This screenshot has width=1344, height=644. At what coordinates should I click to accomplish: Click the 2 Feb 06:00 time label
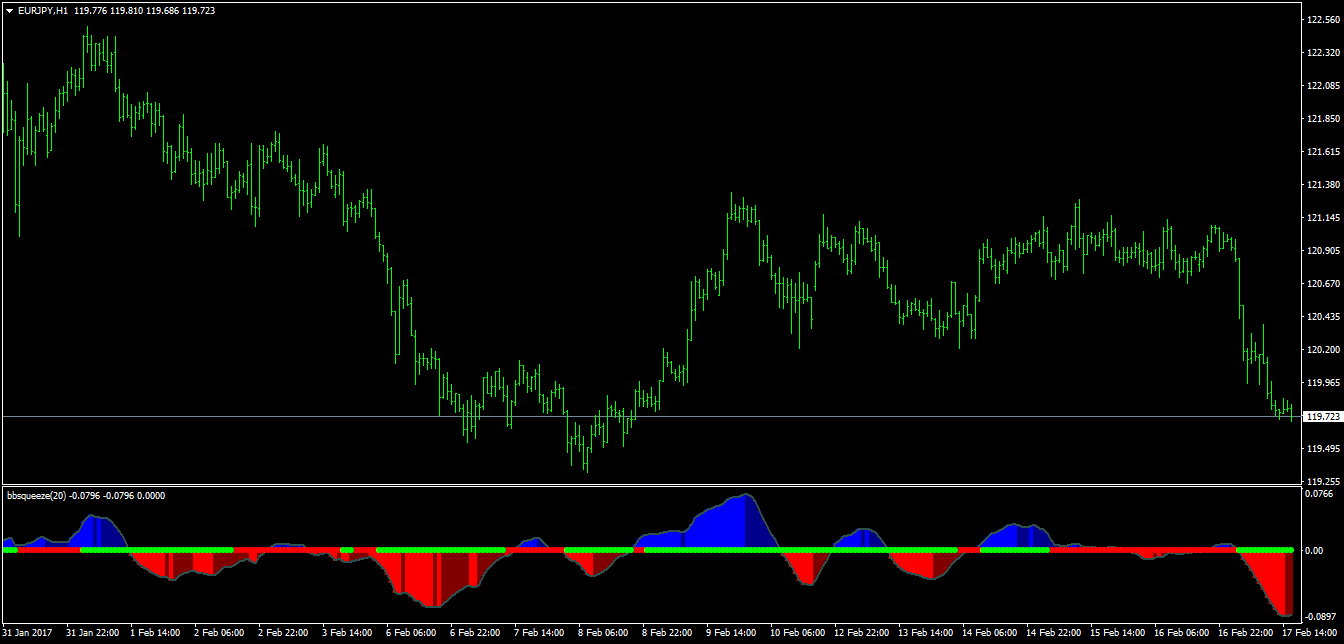[x=220, y=634]
